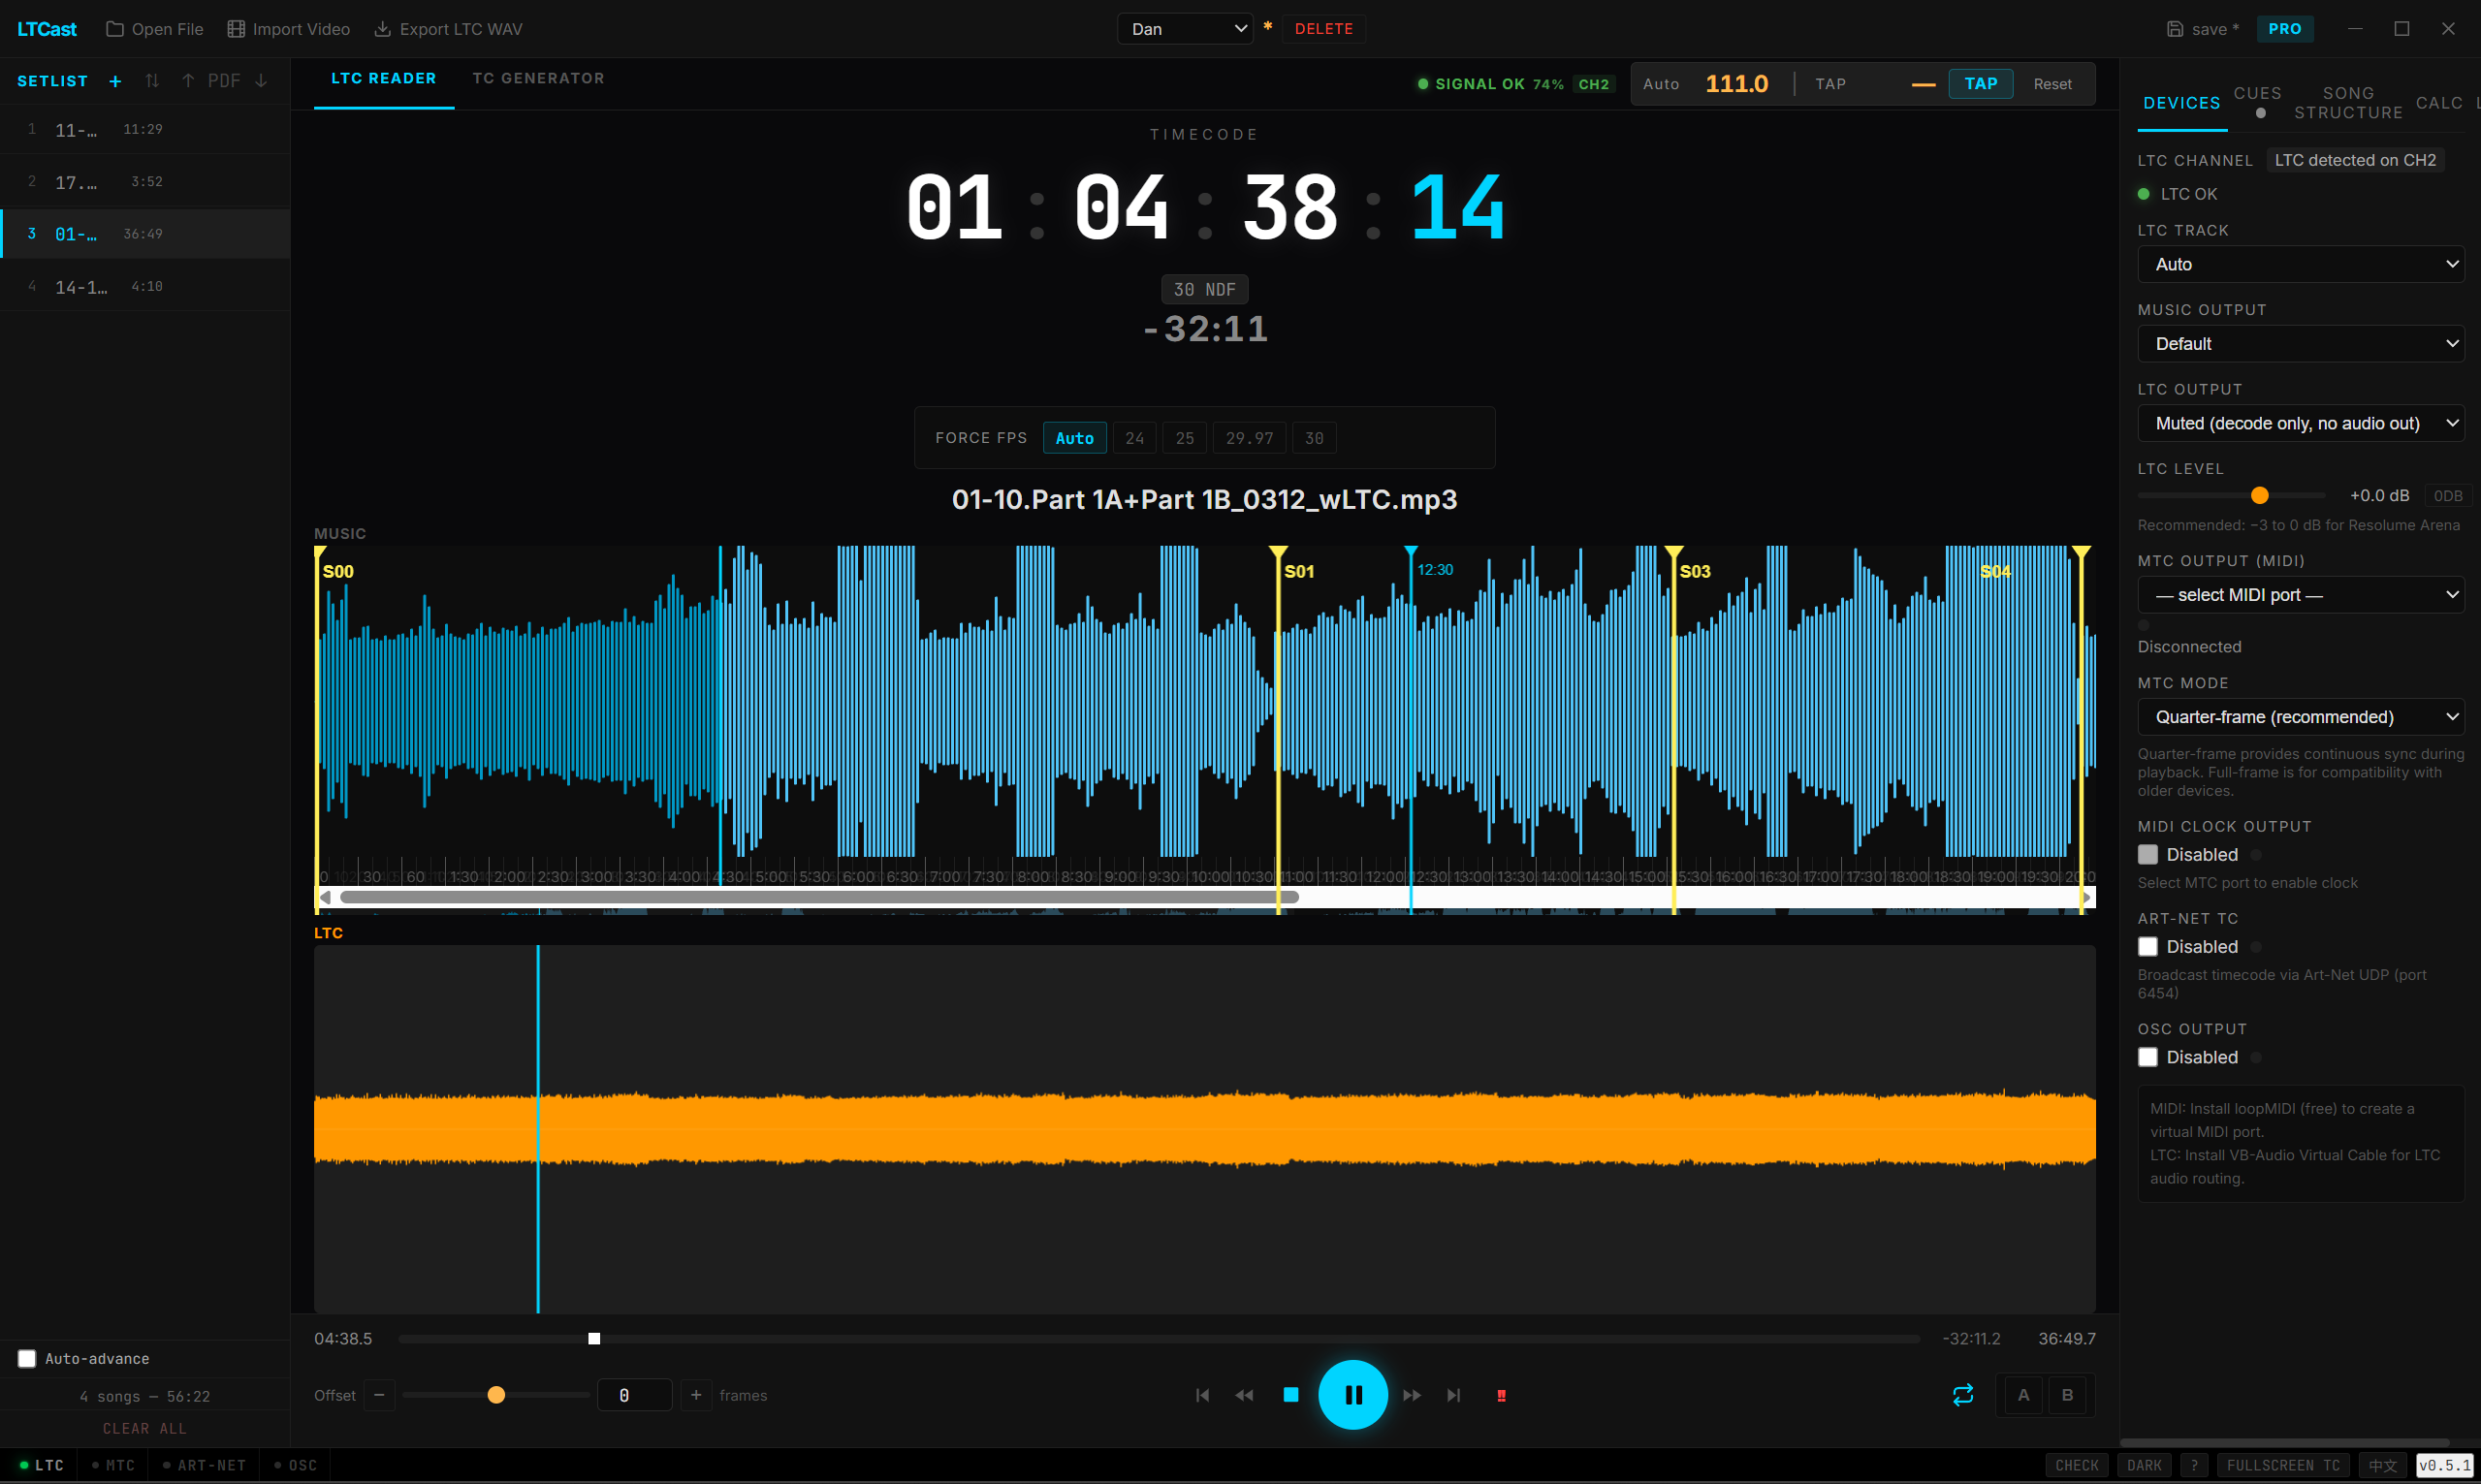Click the playback position slider thumb
Image resolution: width=2481 pixels, height=1484 pixels.
594,1339
